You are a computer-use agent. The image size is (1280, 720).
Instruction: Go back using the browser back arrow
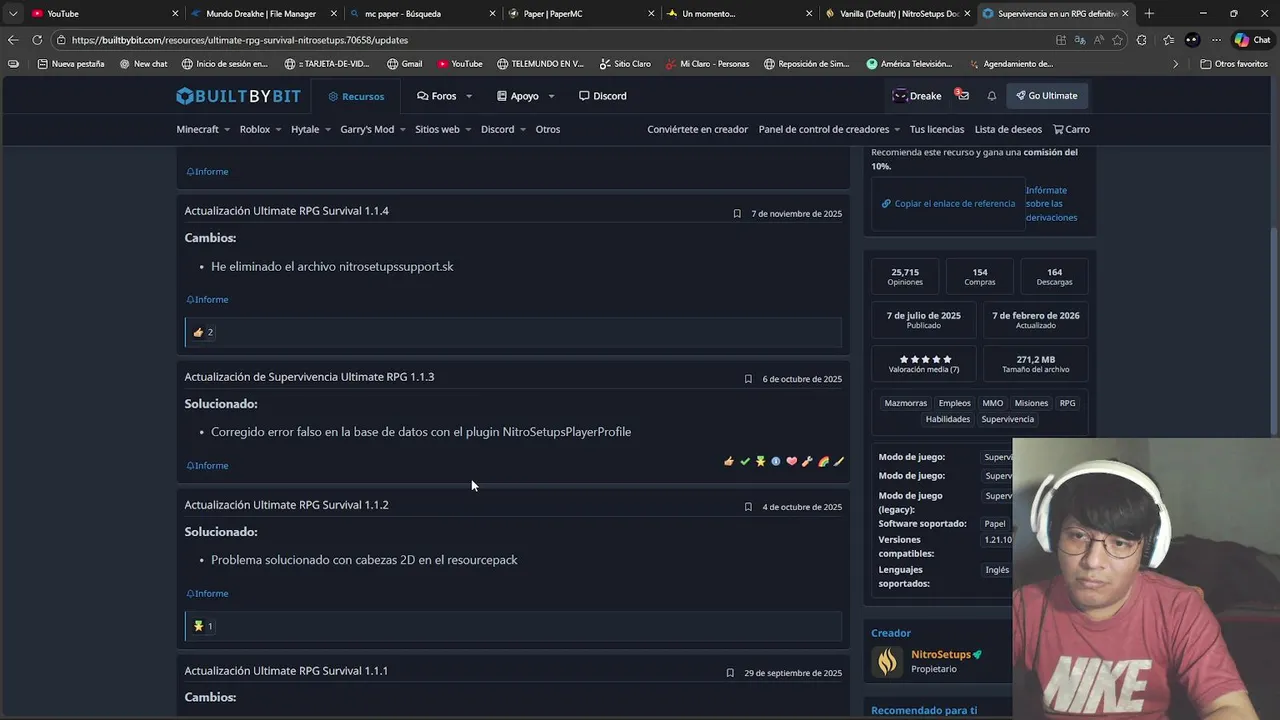click(12, 40)
